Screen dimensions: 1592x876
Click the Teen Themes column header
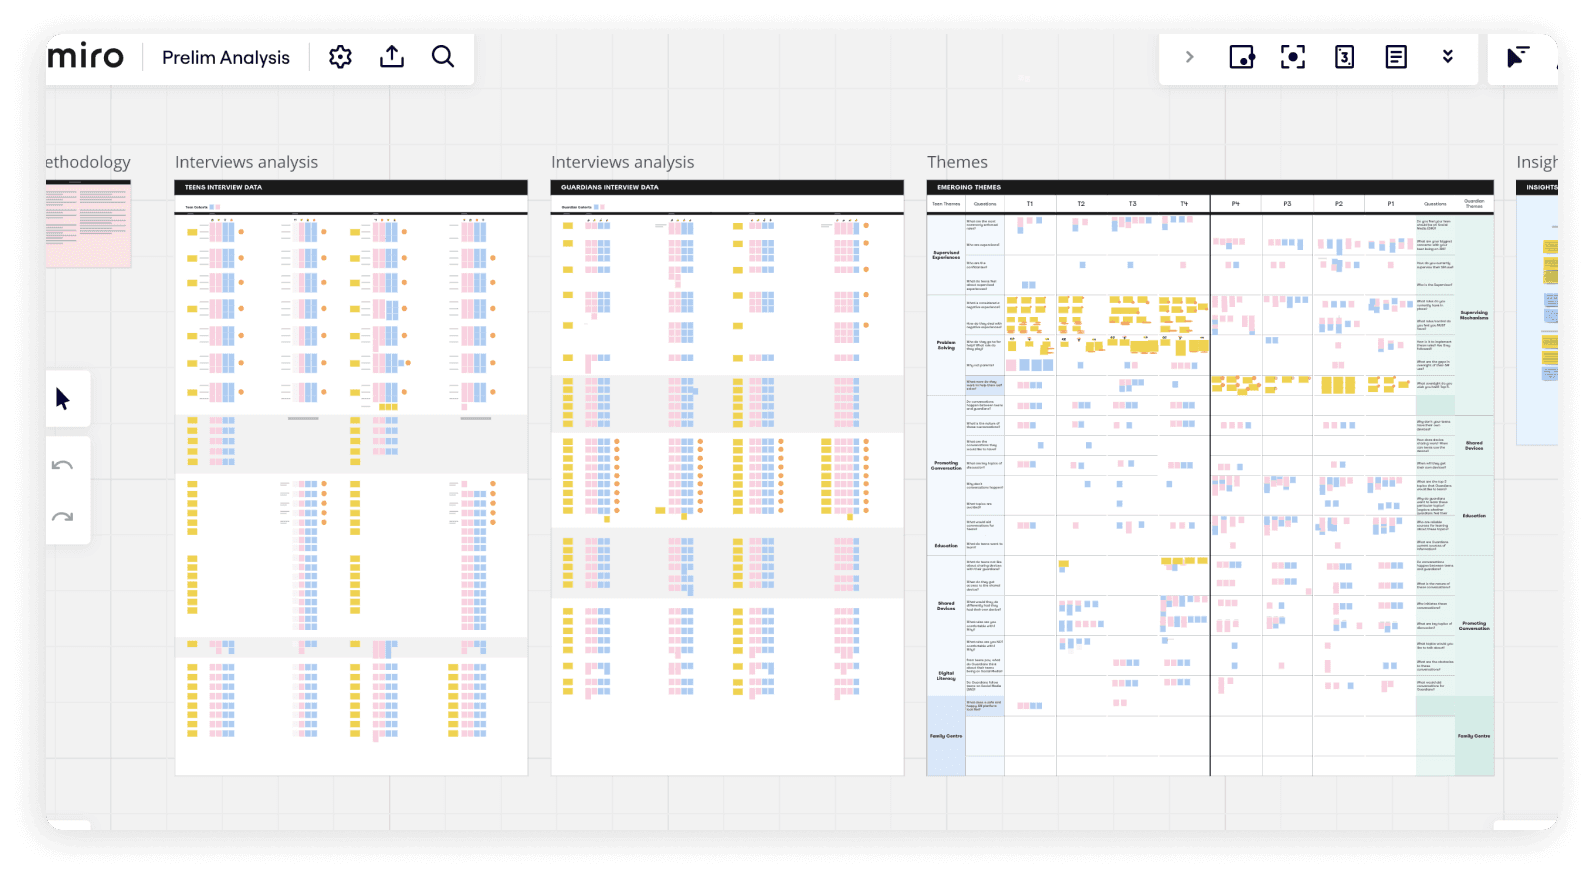(x=946, y=204)
